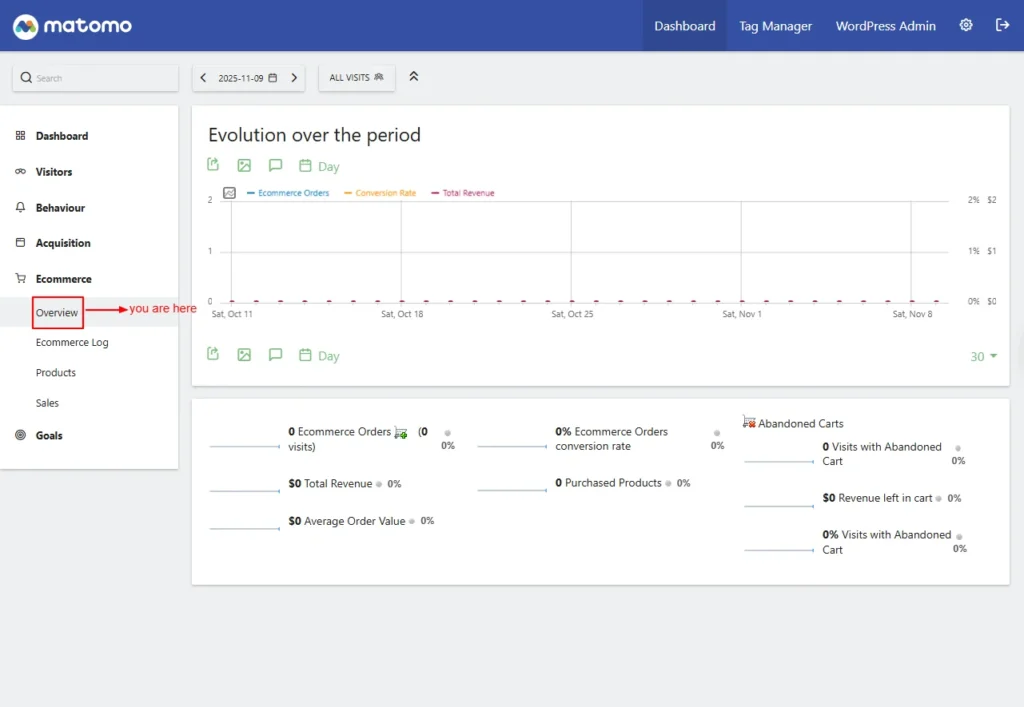
Task: Click the logout icon in top bar
Action: click(x=1002, y=25)
